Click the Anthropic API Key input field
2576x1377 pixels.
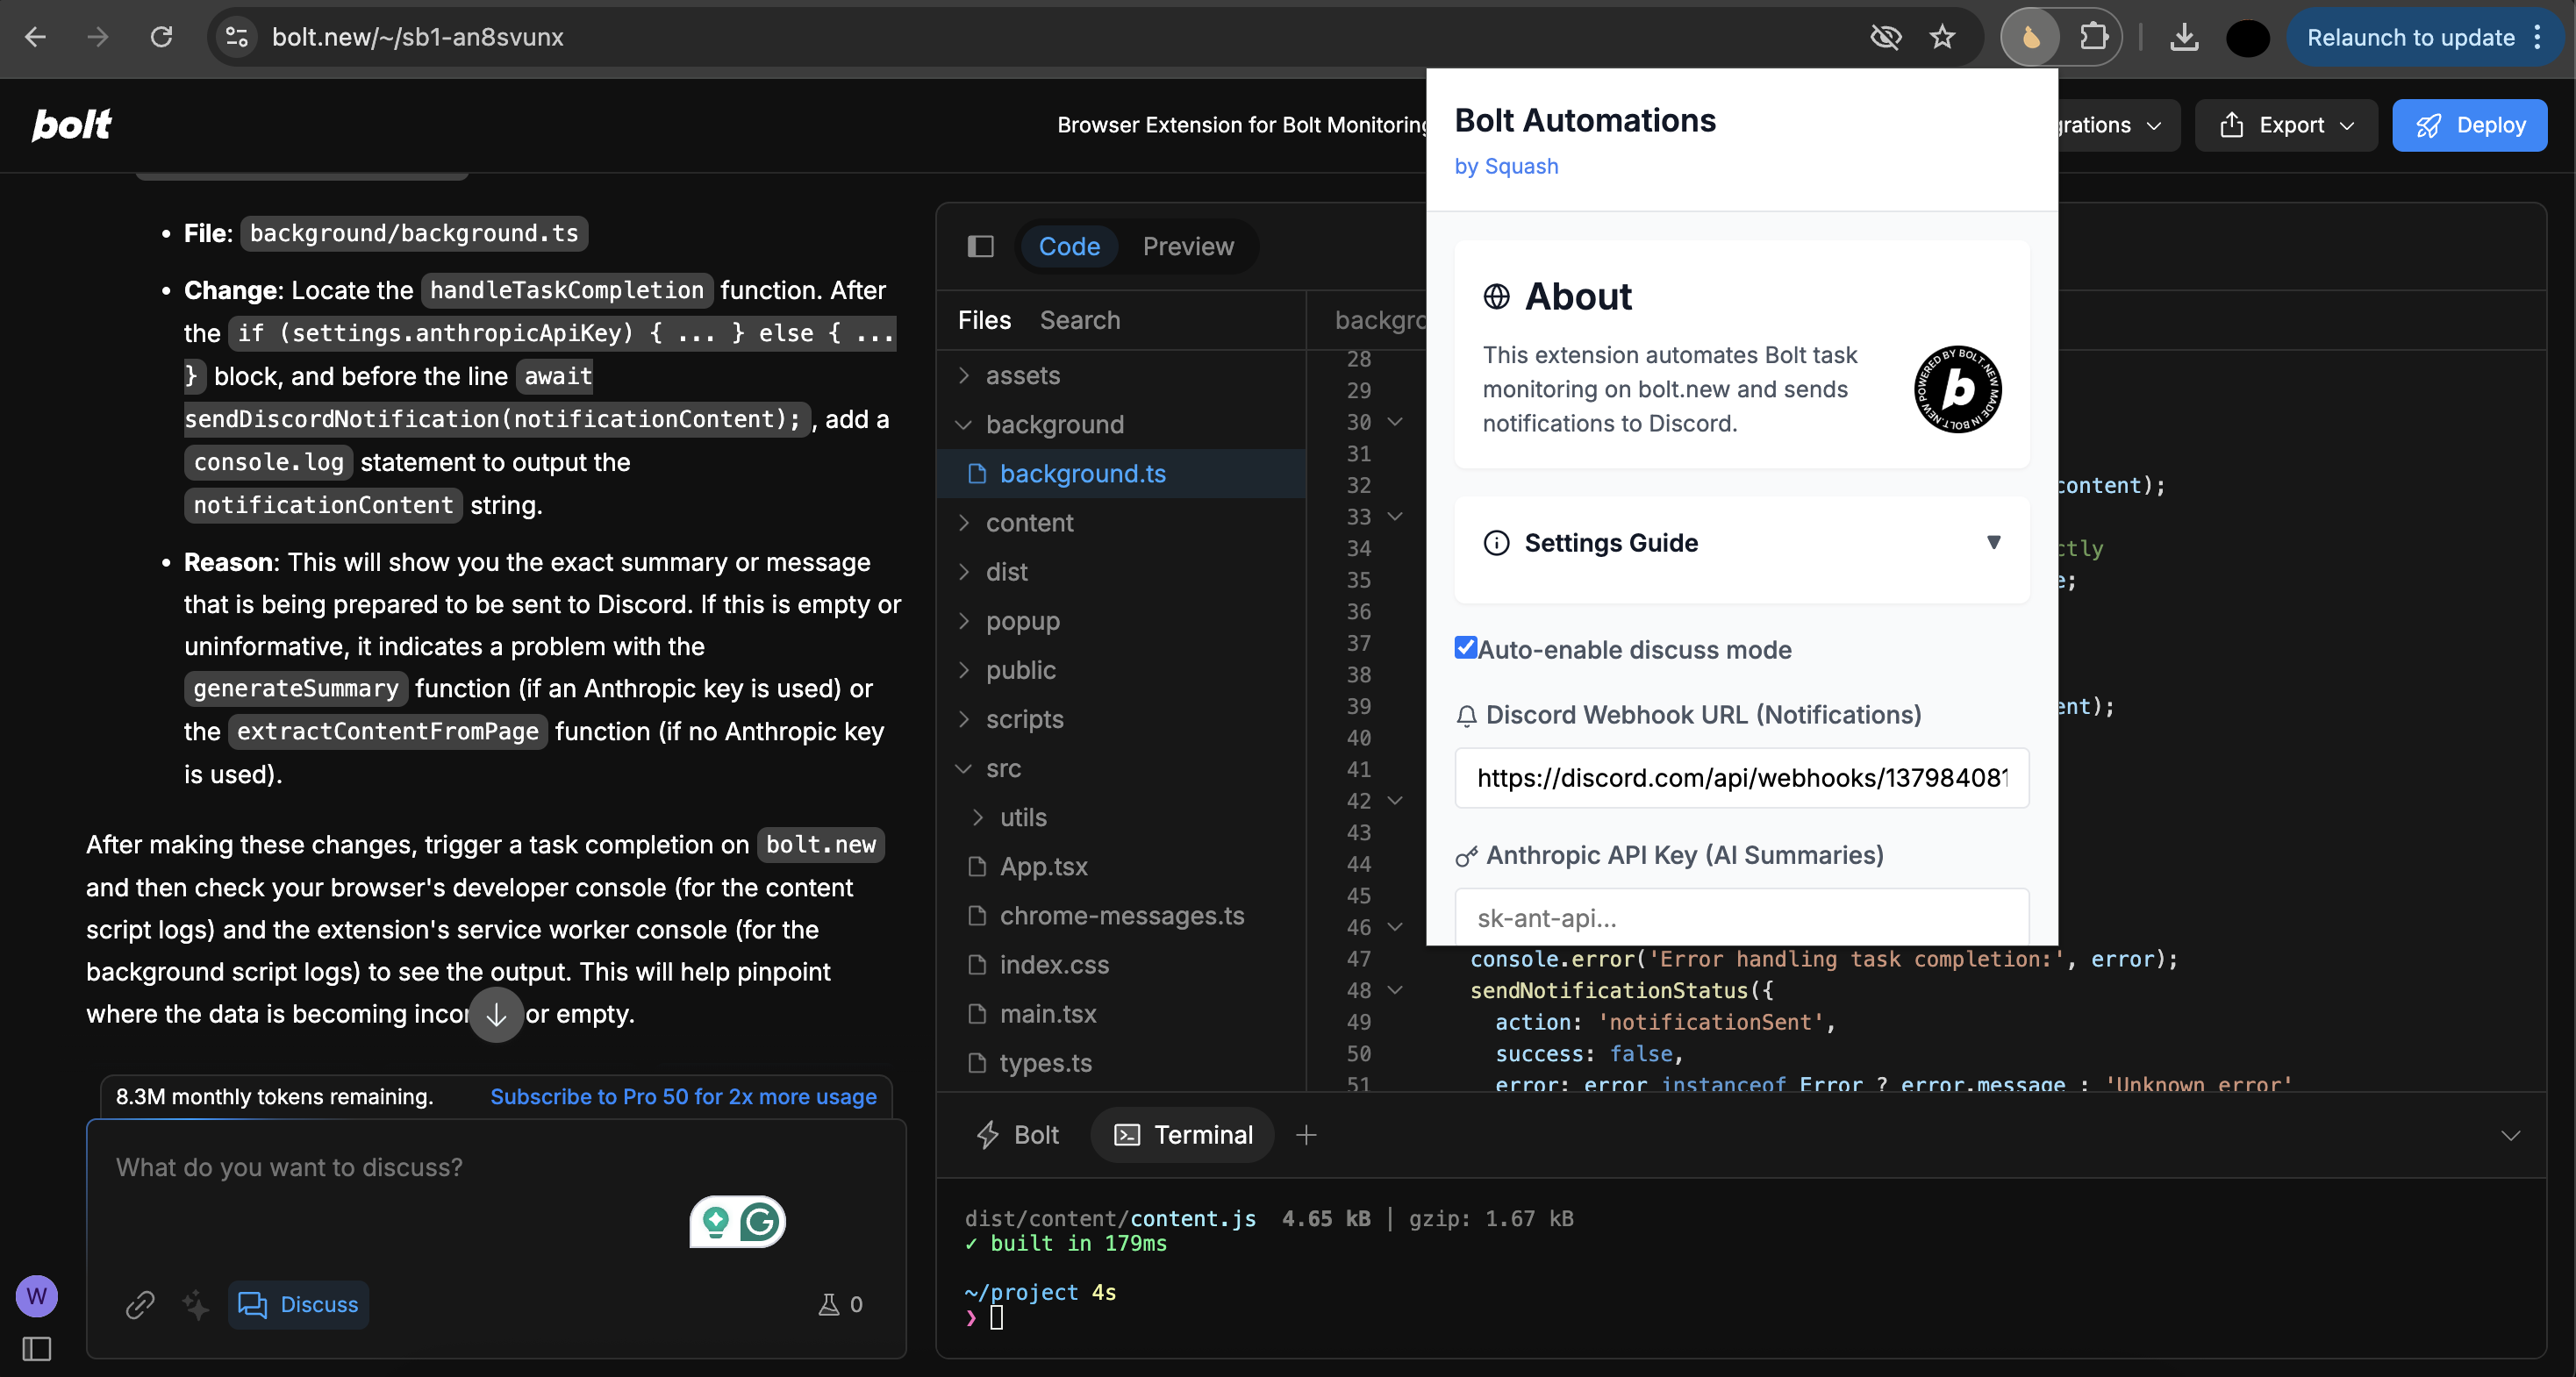tap(1741, 917)
